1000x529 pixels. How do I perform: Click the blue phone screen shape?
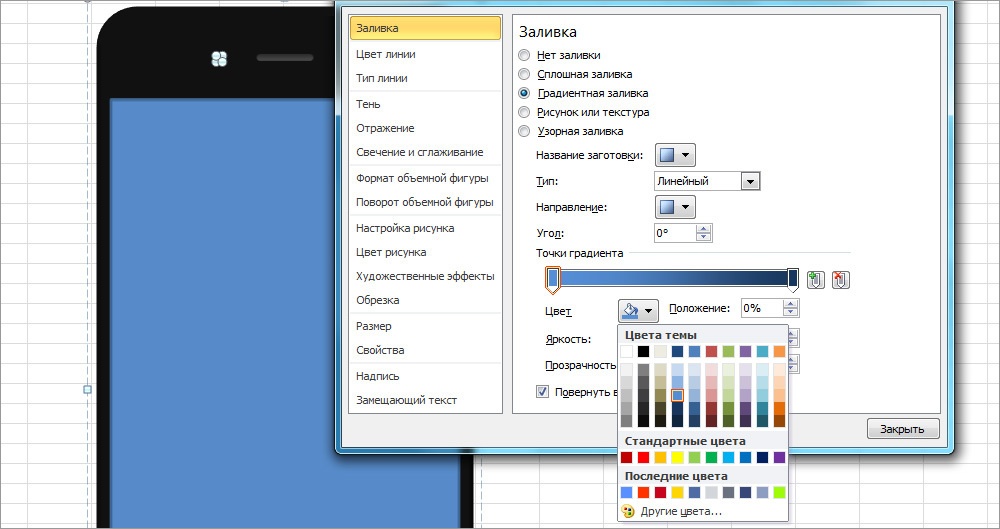(285, 313)
